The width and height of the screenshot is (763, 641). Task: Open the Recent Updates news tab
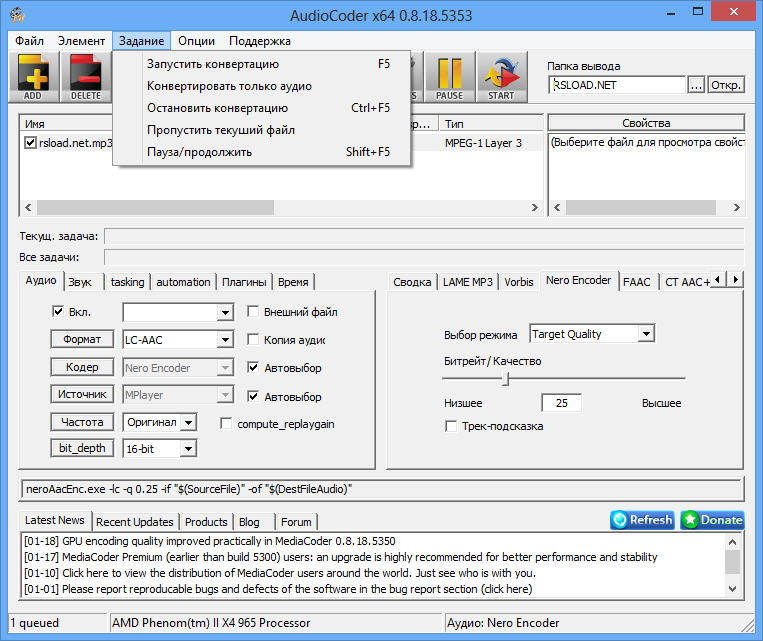[x=135, y=522]
